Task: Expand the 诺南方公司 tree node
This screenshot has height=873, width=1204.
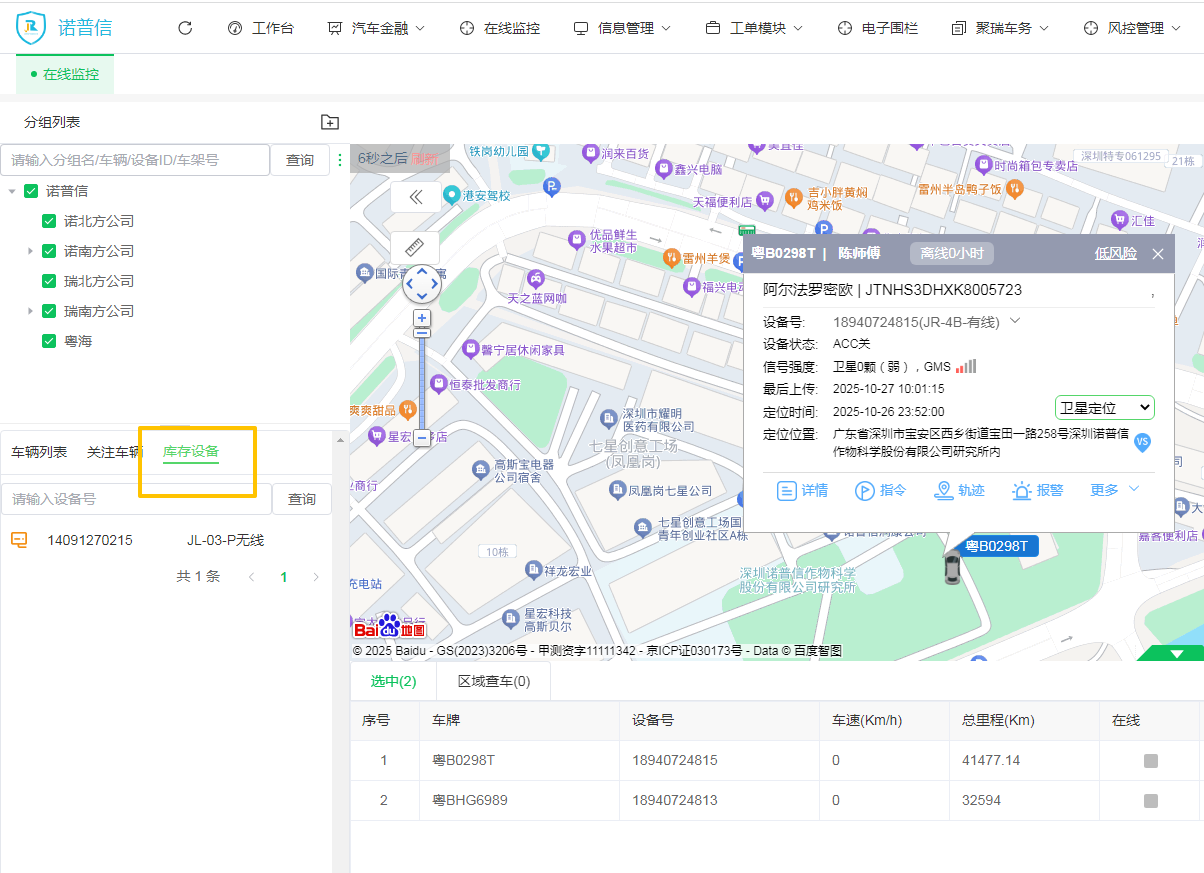Action: click(x=30, y=251)
